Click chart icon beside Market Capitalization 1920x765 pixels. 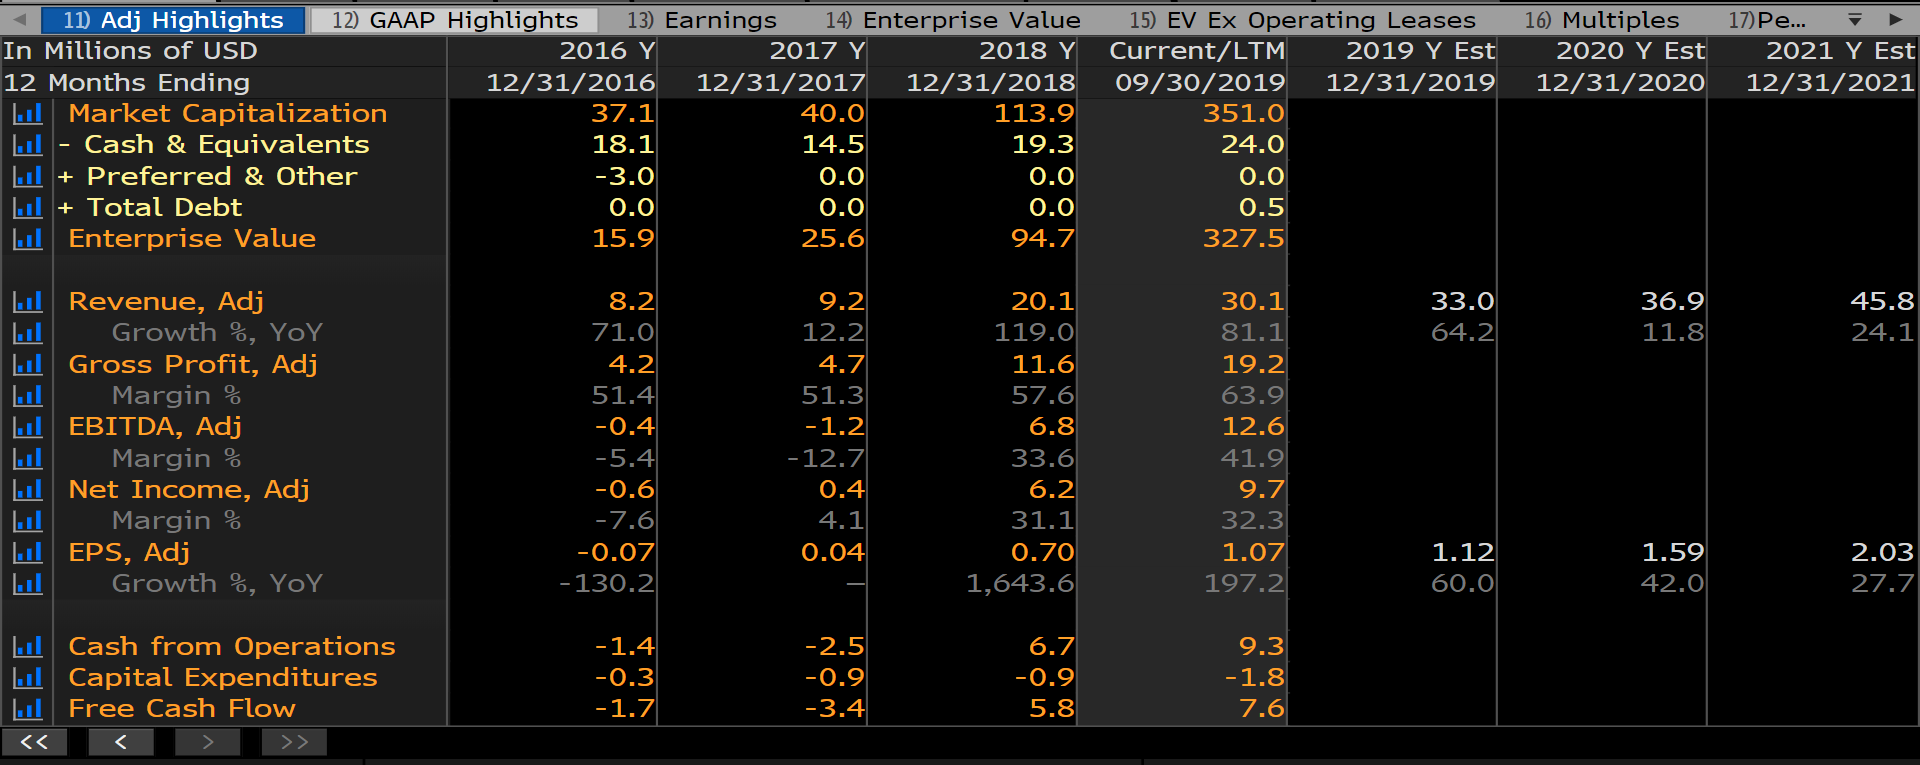27,114
